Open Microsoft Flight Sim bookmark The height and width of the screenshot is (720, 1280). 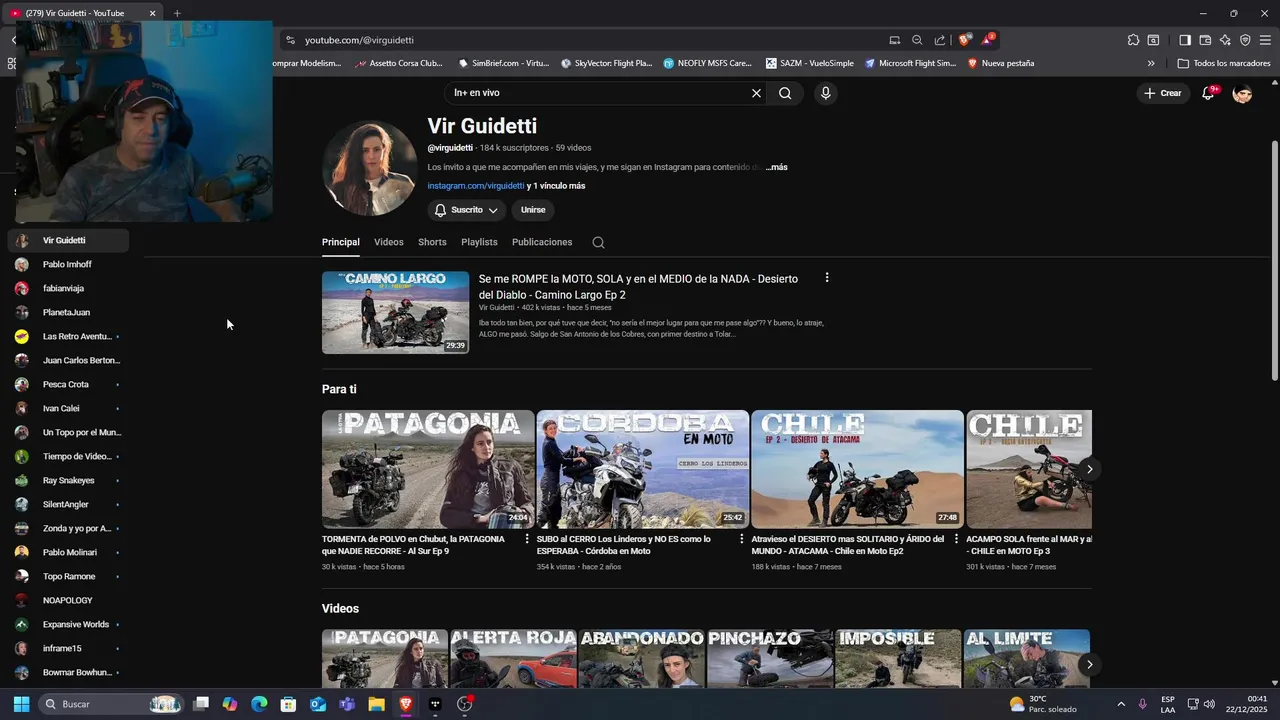click(910, 63)
